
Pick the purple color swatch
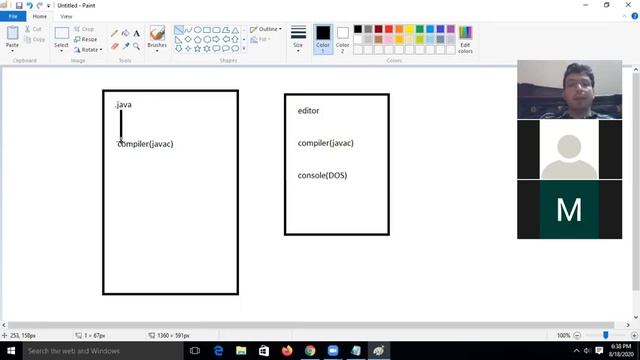tap(451, 29)
